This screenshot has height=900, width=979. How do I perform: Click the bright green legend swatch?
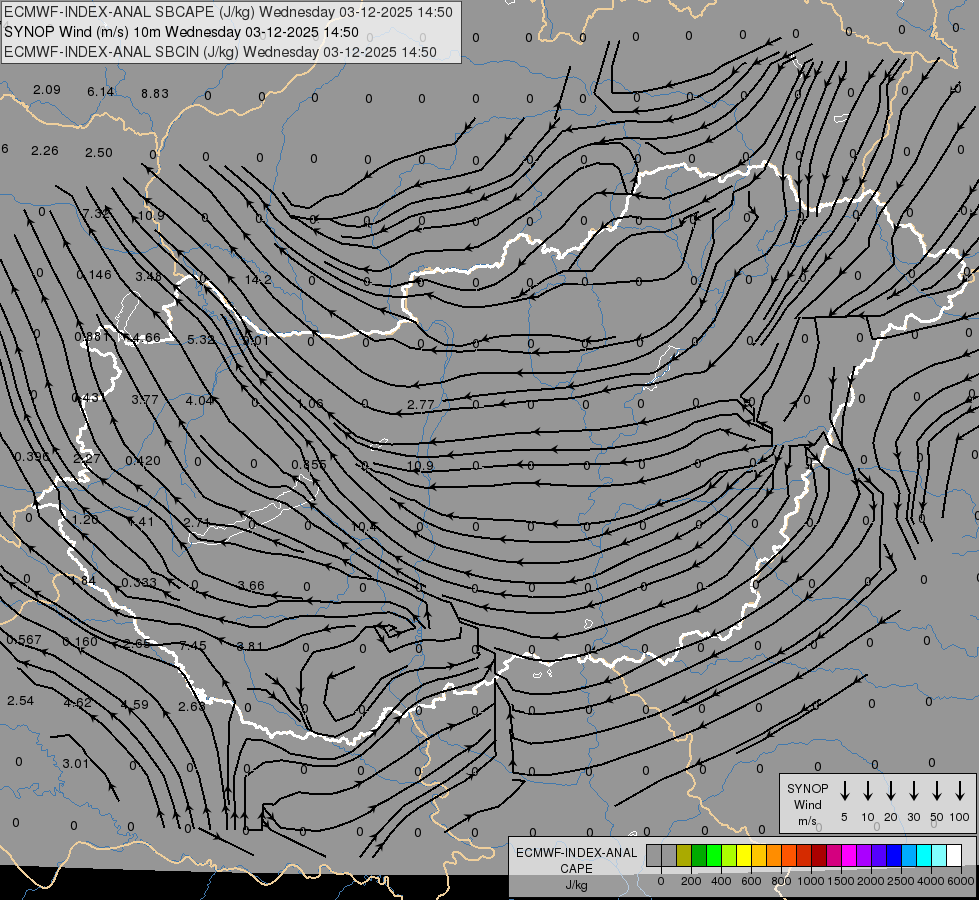(x=714, y=856)
